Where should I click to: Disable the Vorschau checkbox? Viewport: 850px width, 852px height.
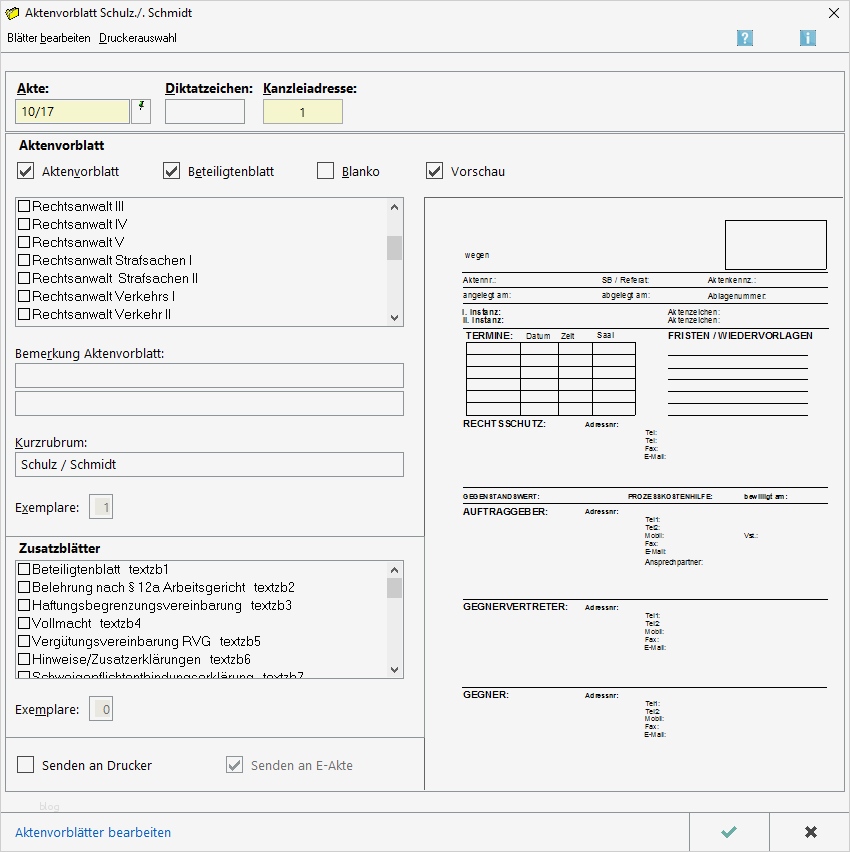click(434, 170)
